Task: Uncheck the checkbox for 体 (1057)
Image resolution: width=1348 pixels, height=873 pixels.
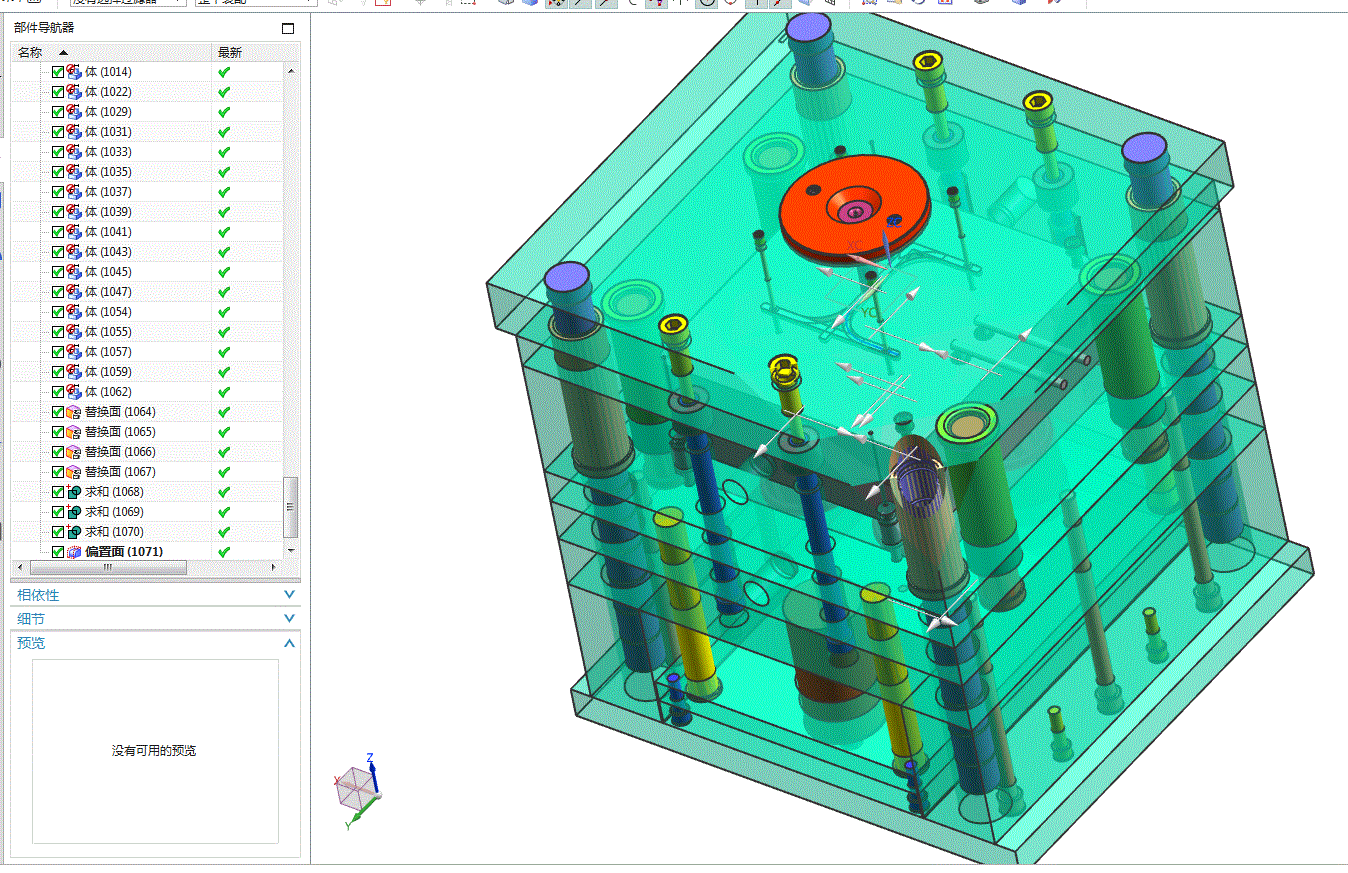Action: click(58, 352)
